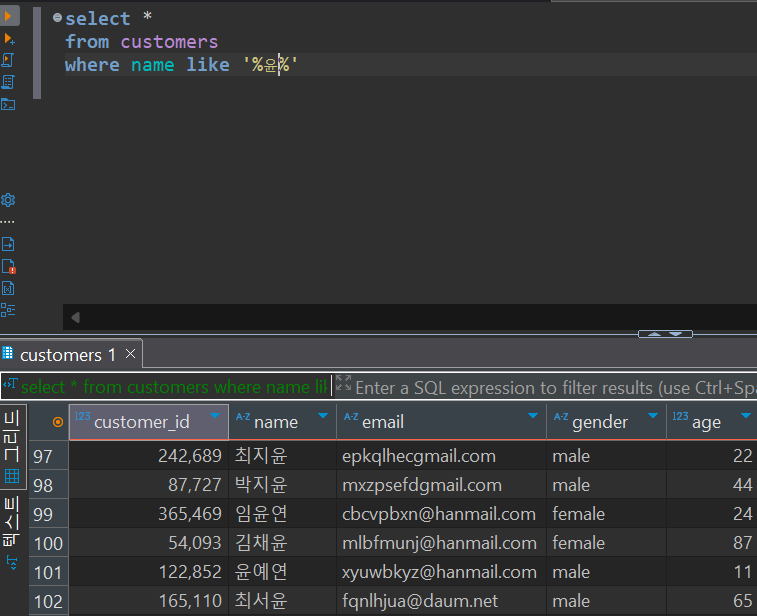
Task: Open customer_id column filter dropdown arrow
Action: 215,416
